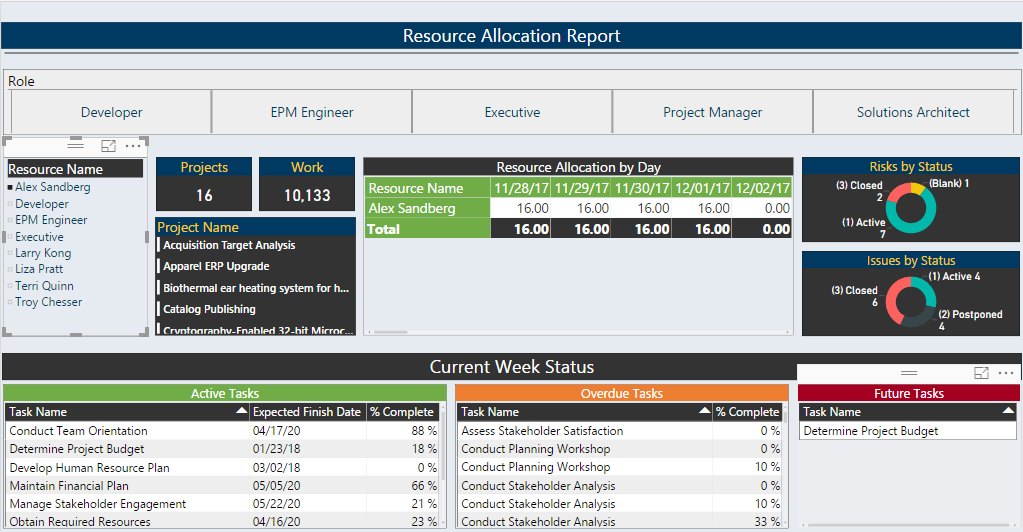Open focus mode for Future Tasks visual
Screen dimensions: 1023x532
tap(981, 373)
